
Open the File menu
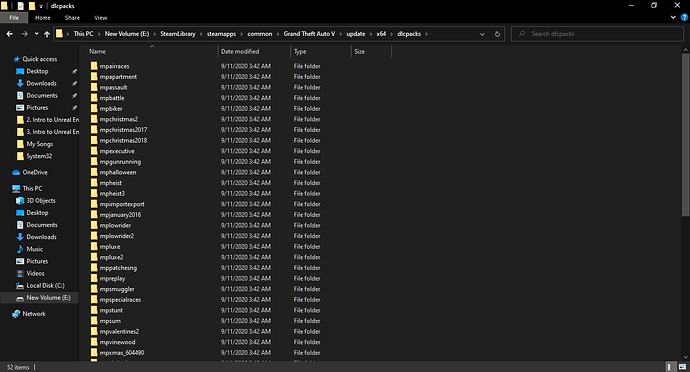(14, 18)
